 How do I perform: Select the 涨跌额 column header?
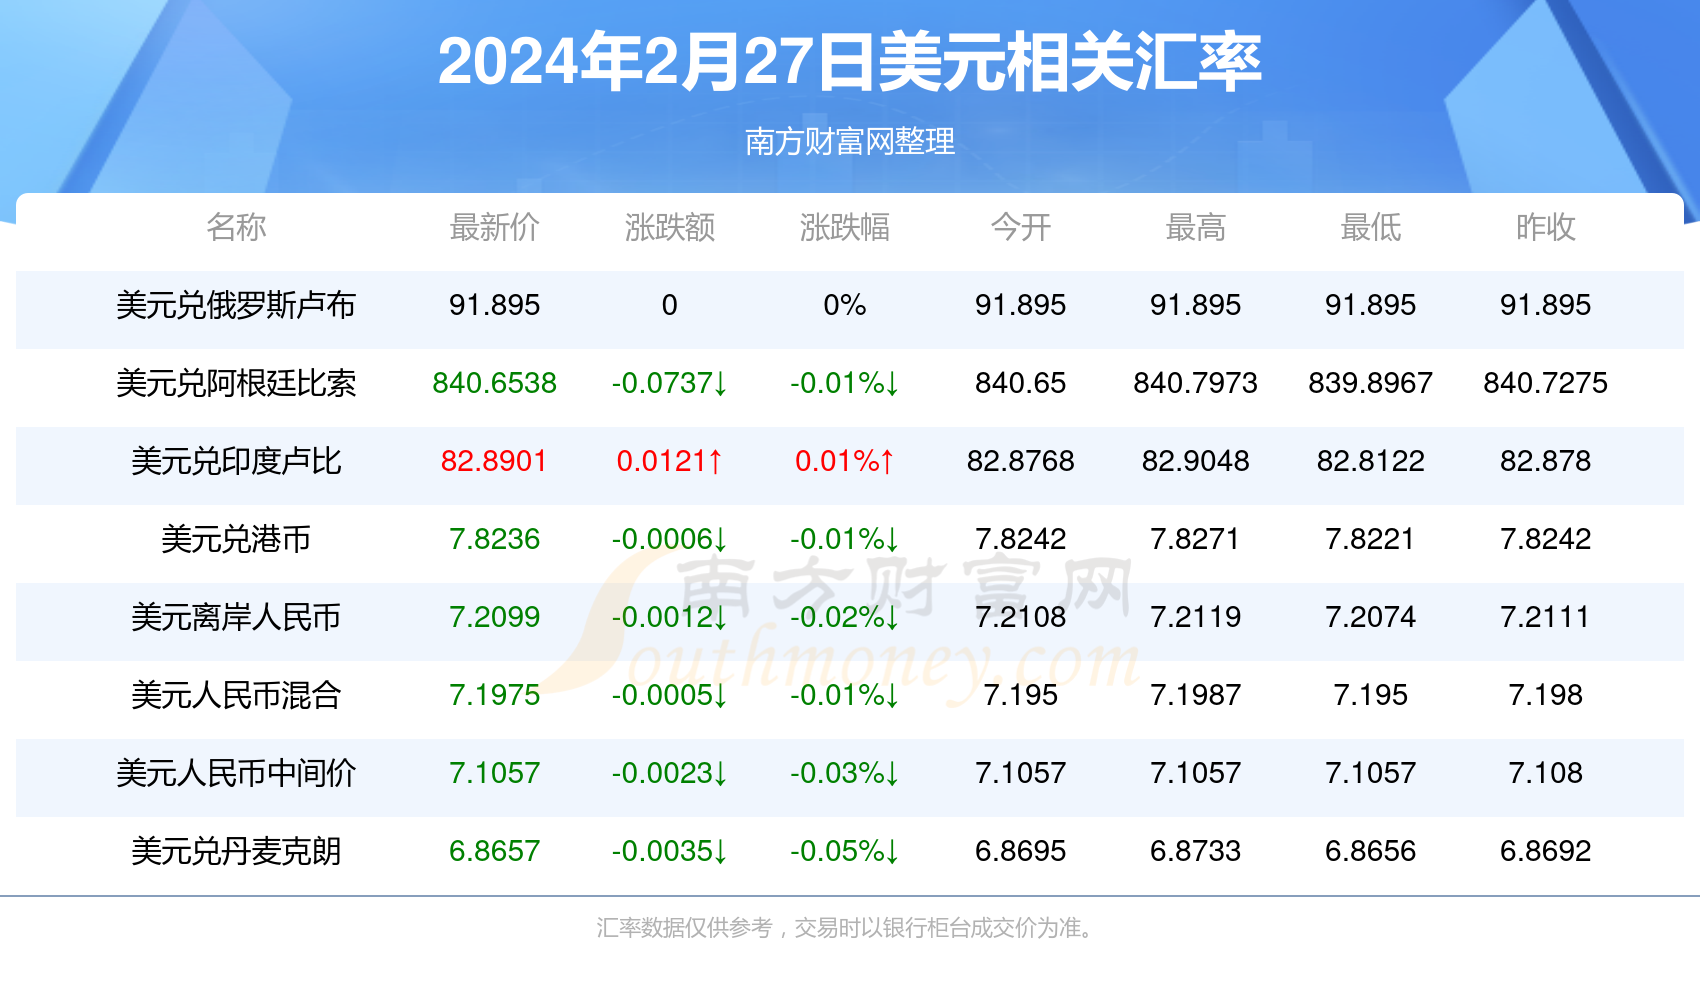click(x=669, y=227)
